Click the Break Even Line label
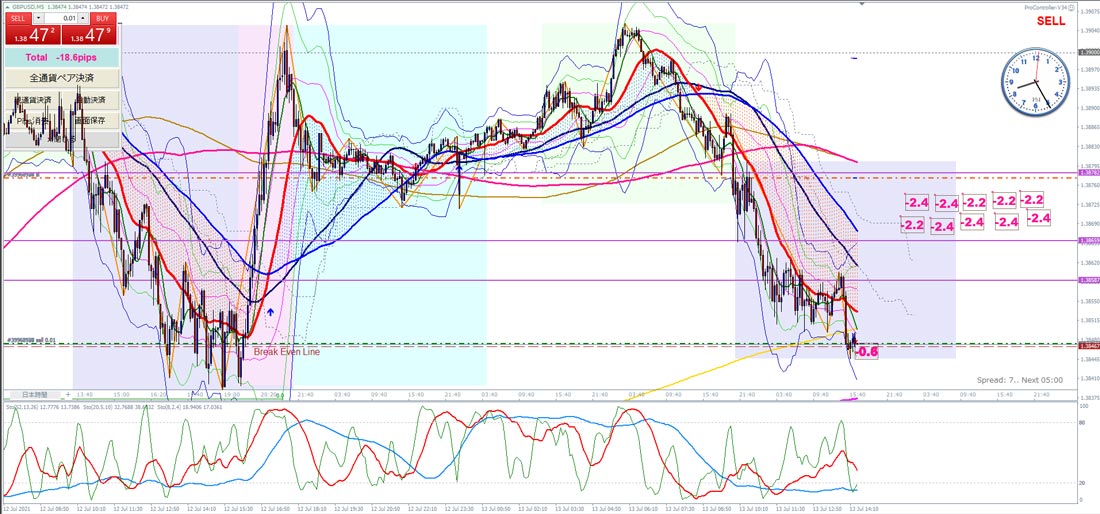This screenshot has height=514, width=1100. click(x=286, y=352)
